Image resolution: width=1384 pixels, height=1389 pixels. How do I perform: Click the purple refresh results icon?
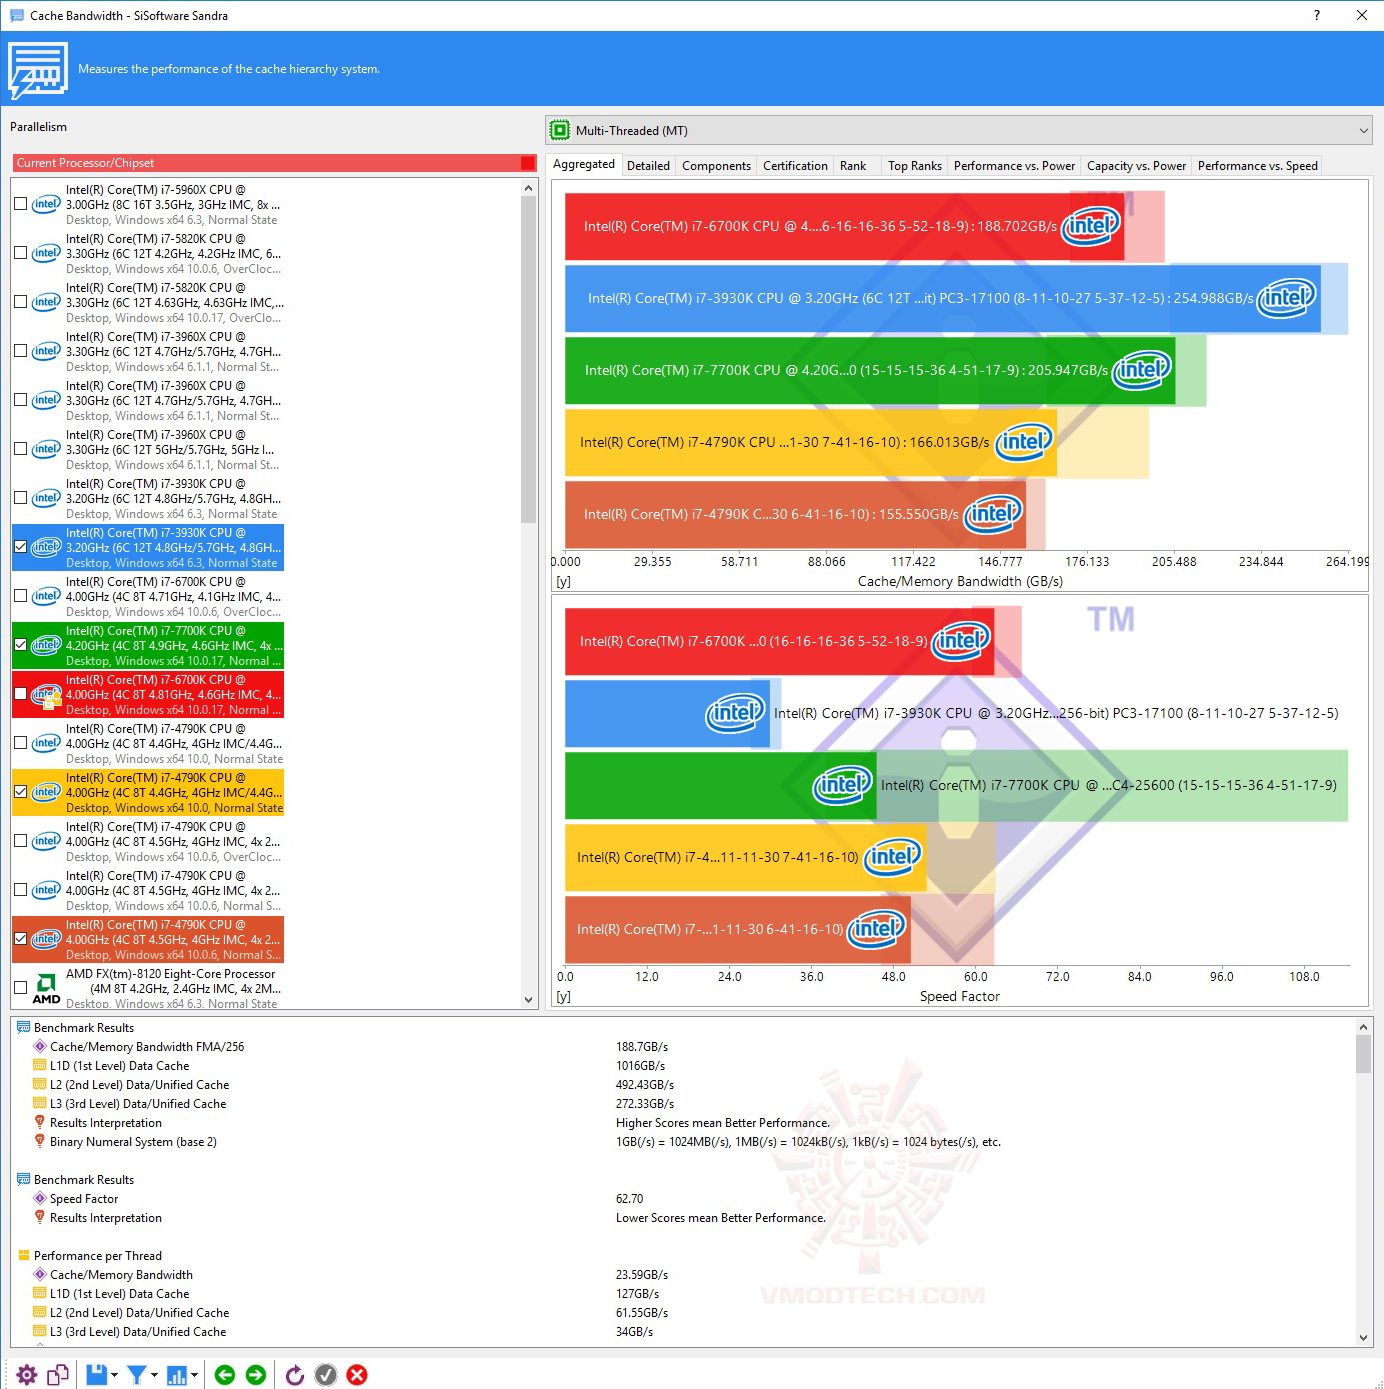pyautogui.click(x=295, y=1375)
